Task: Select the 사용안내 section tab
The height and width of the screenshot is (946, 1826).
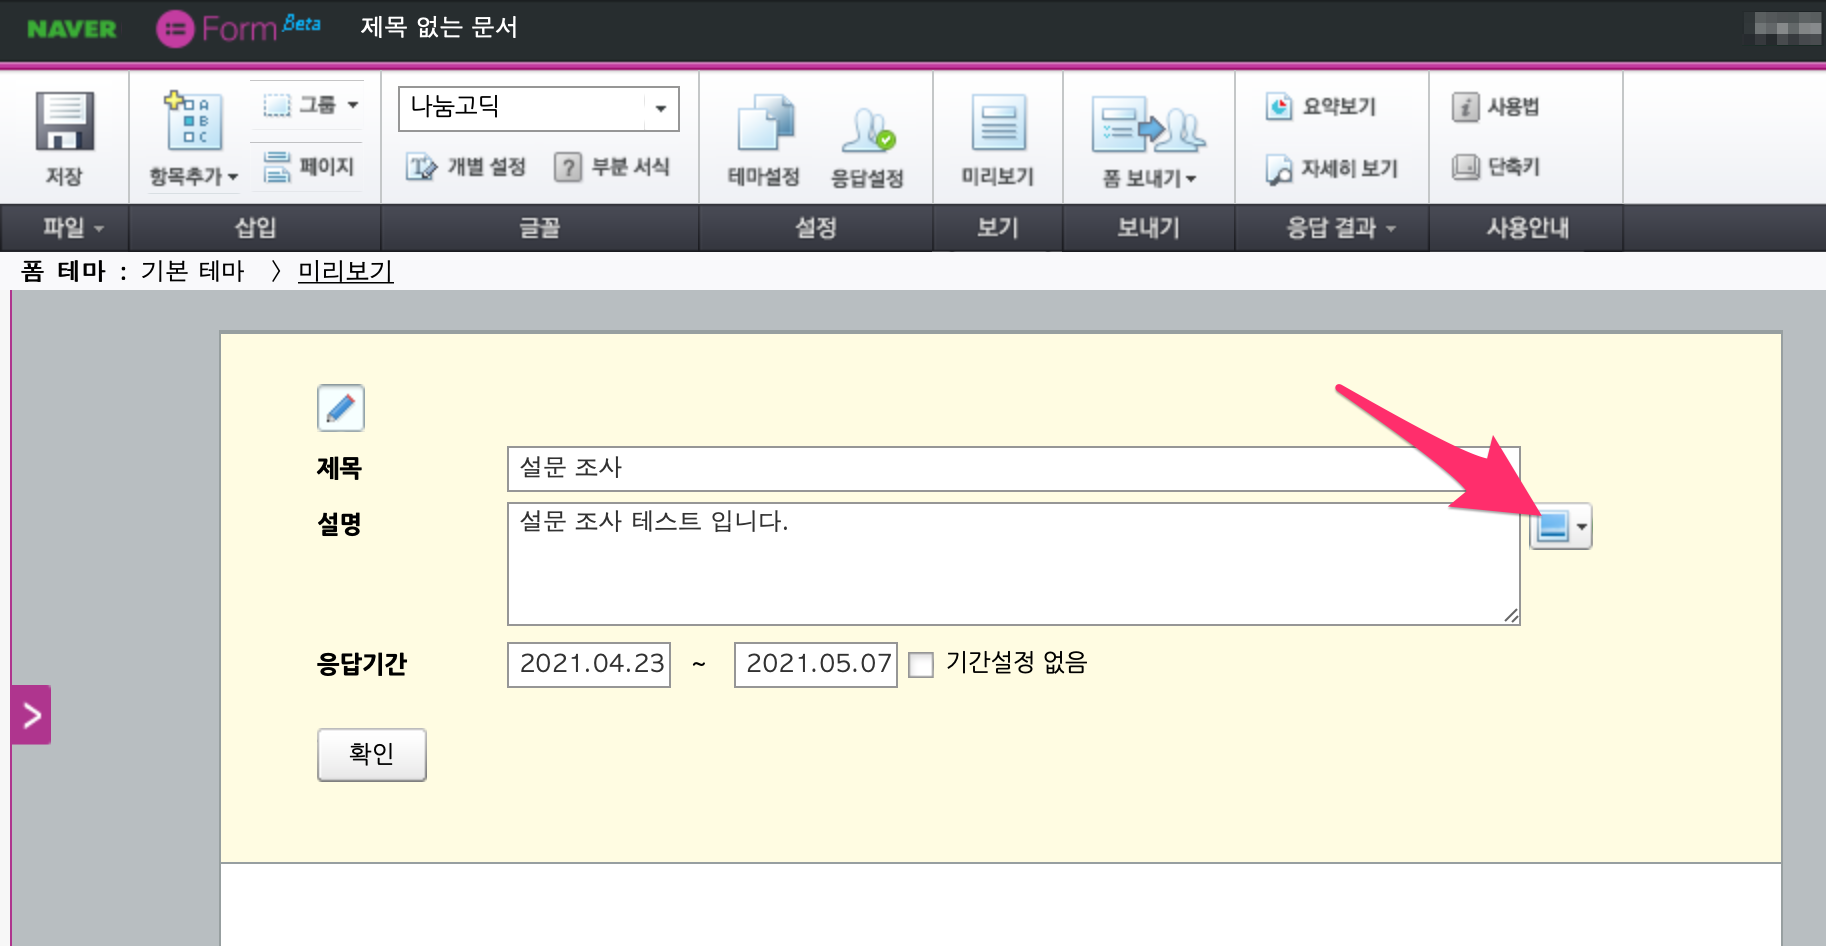Action: click(x=1527, y=228)
